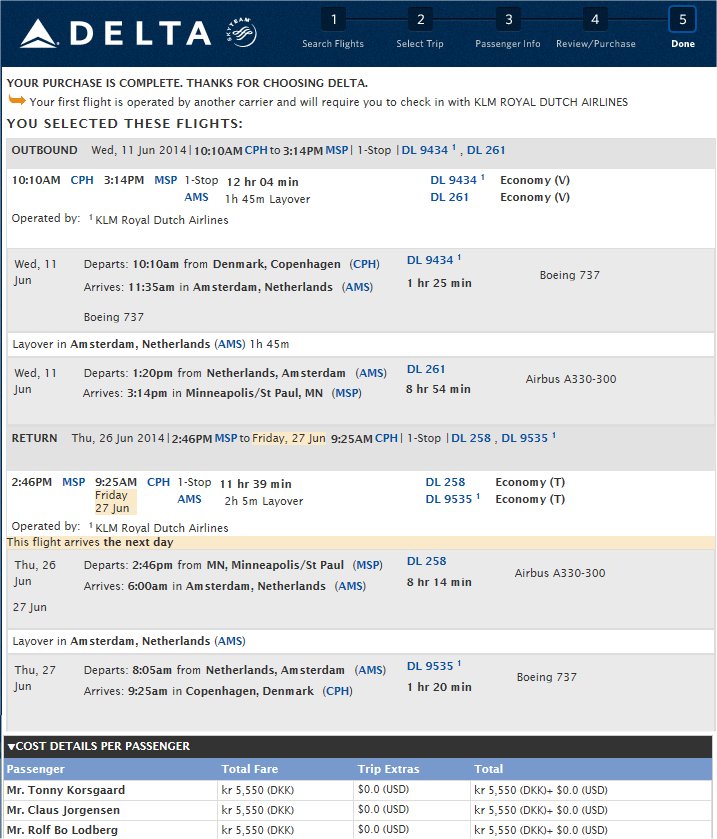
Task: Click MSP link in return header bar
Action: tap(226, 438)
